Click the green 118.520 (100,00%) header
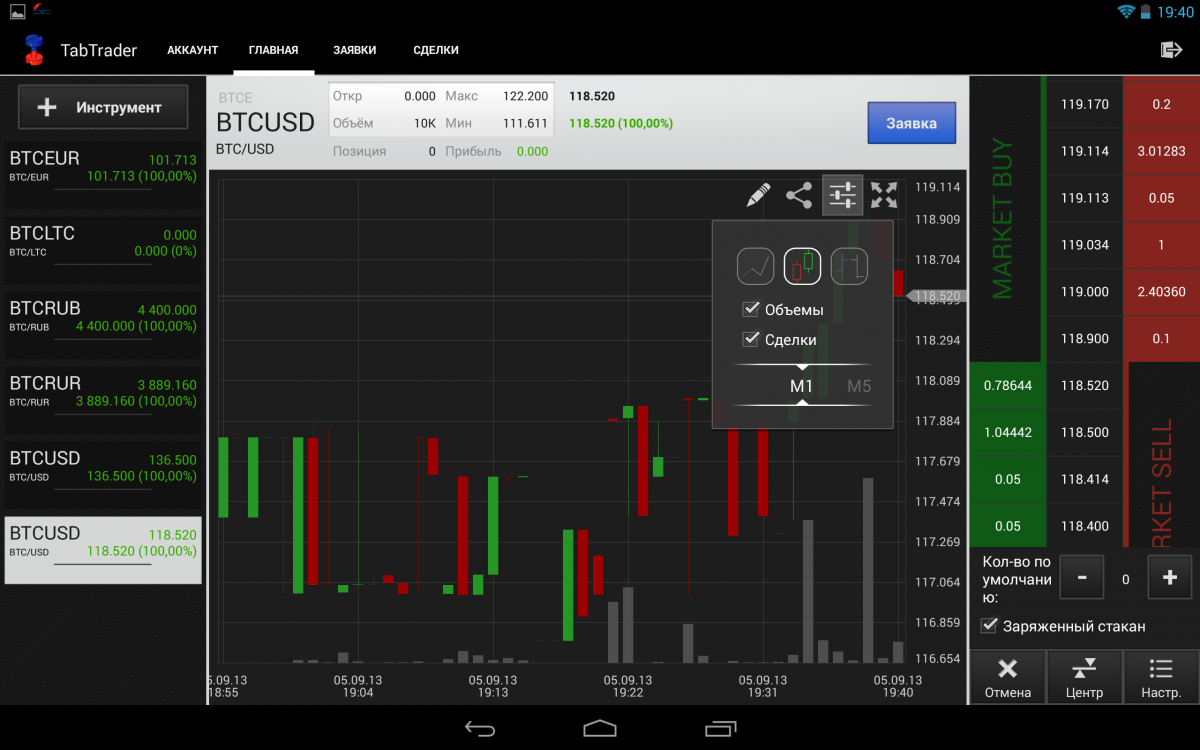The height and width of the screenshot is (750, 1200). click(621, 123)
